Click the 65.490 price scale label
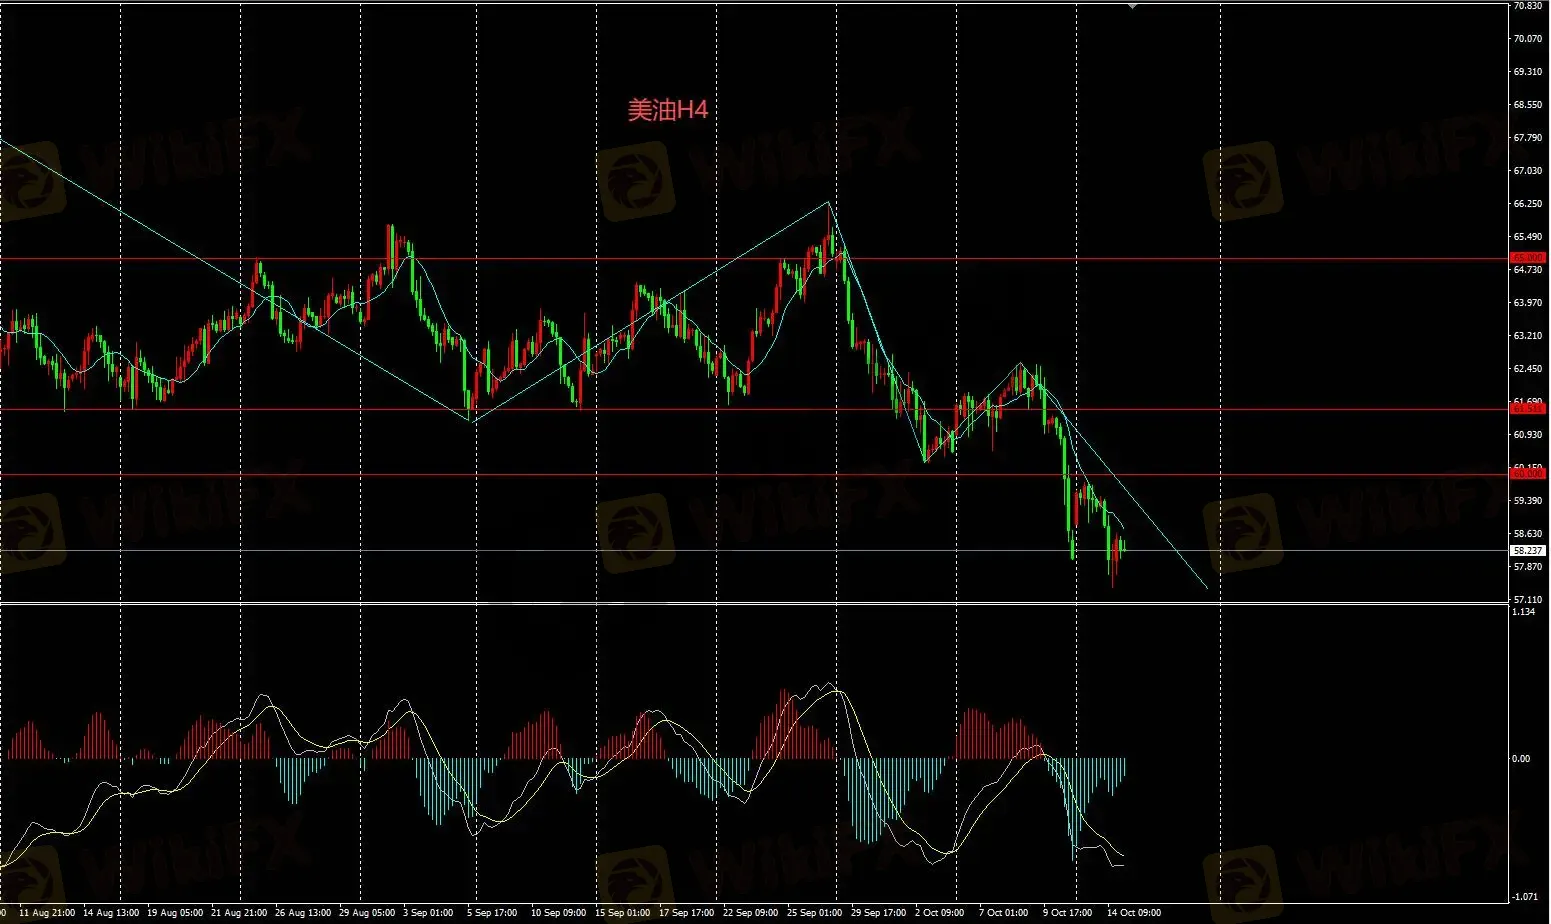The height and width of the screenshot is (924, 1551). (x=1527, y=237)
